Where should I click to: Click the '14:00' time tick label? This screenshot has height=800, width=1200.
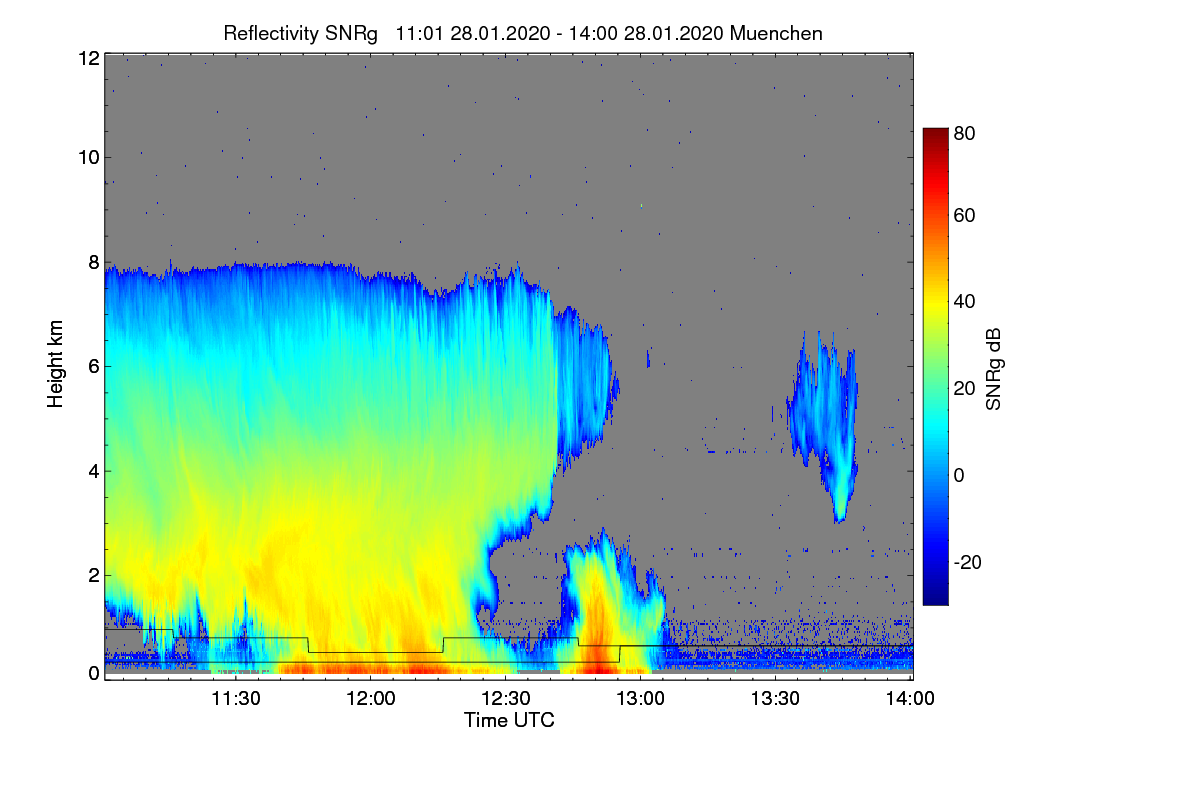(911, 699)
